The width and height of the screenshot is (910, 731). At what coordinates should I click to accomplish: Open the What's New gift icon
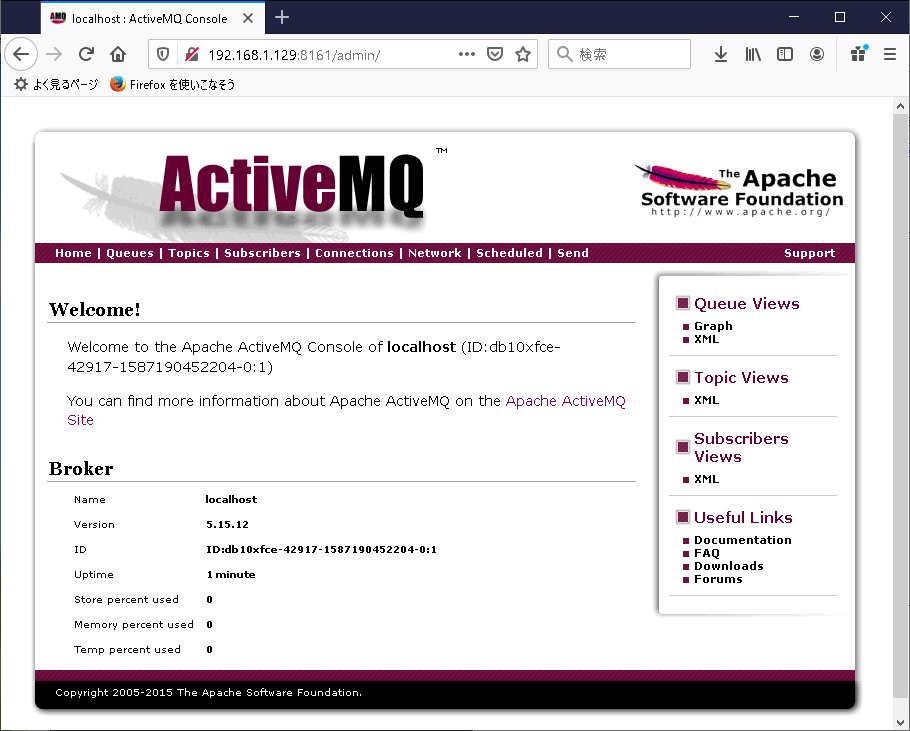click(x=858, y=54)
